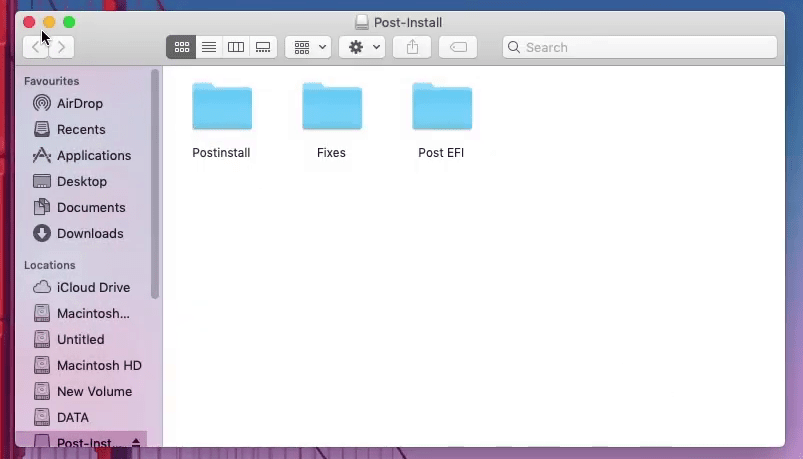Switch to list view
Image resolution: width=803 pixels, height=459 pixels.
(x=209, y=47)
